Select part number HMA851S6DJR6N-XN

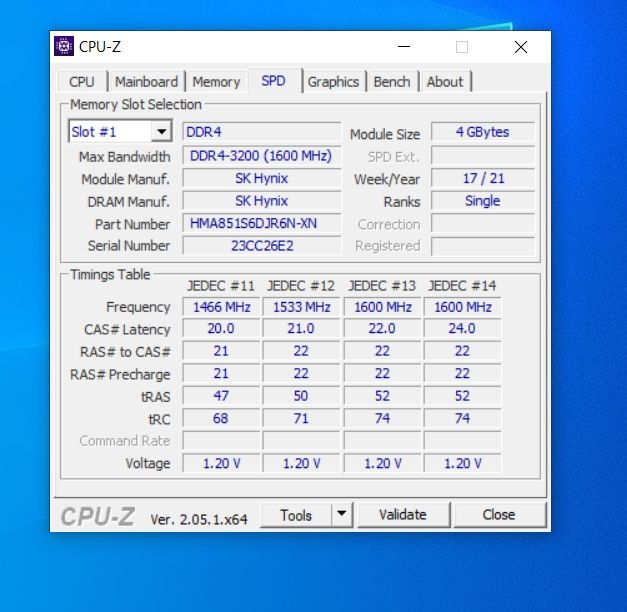point(262,223)
